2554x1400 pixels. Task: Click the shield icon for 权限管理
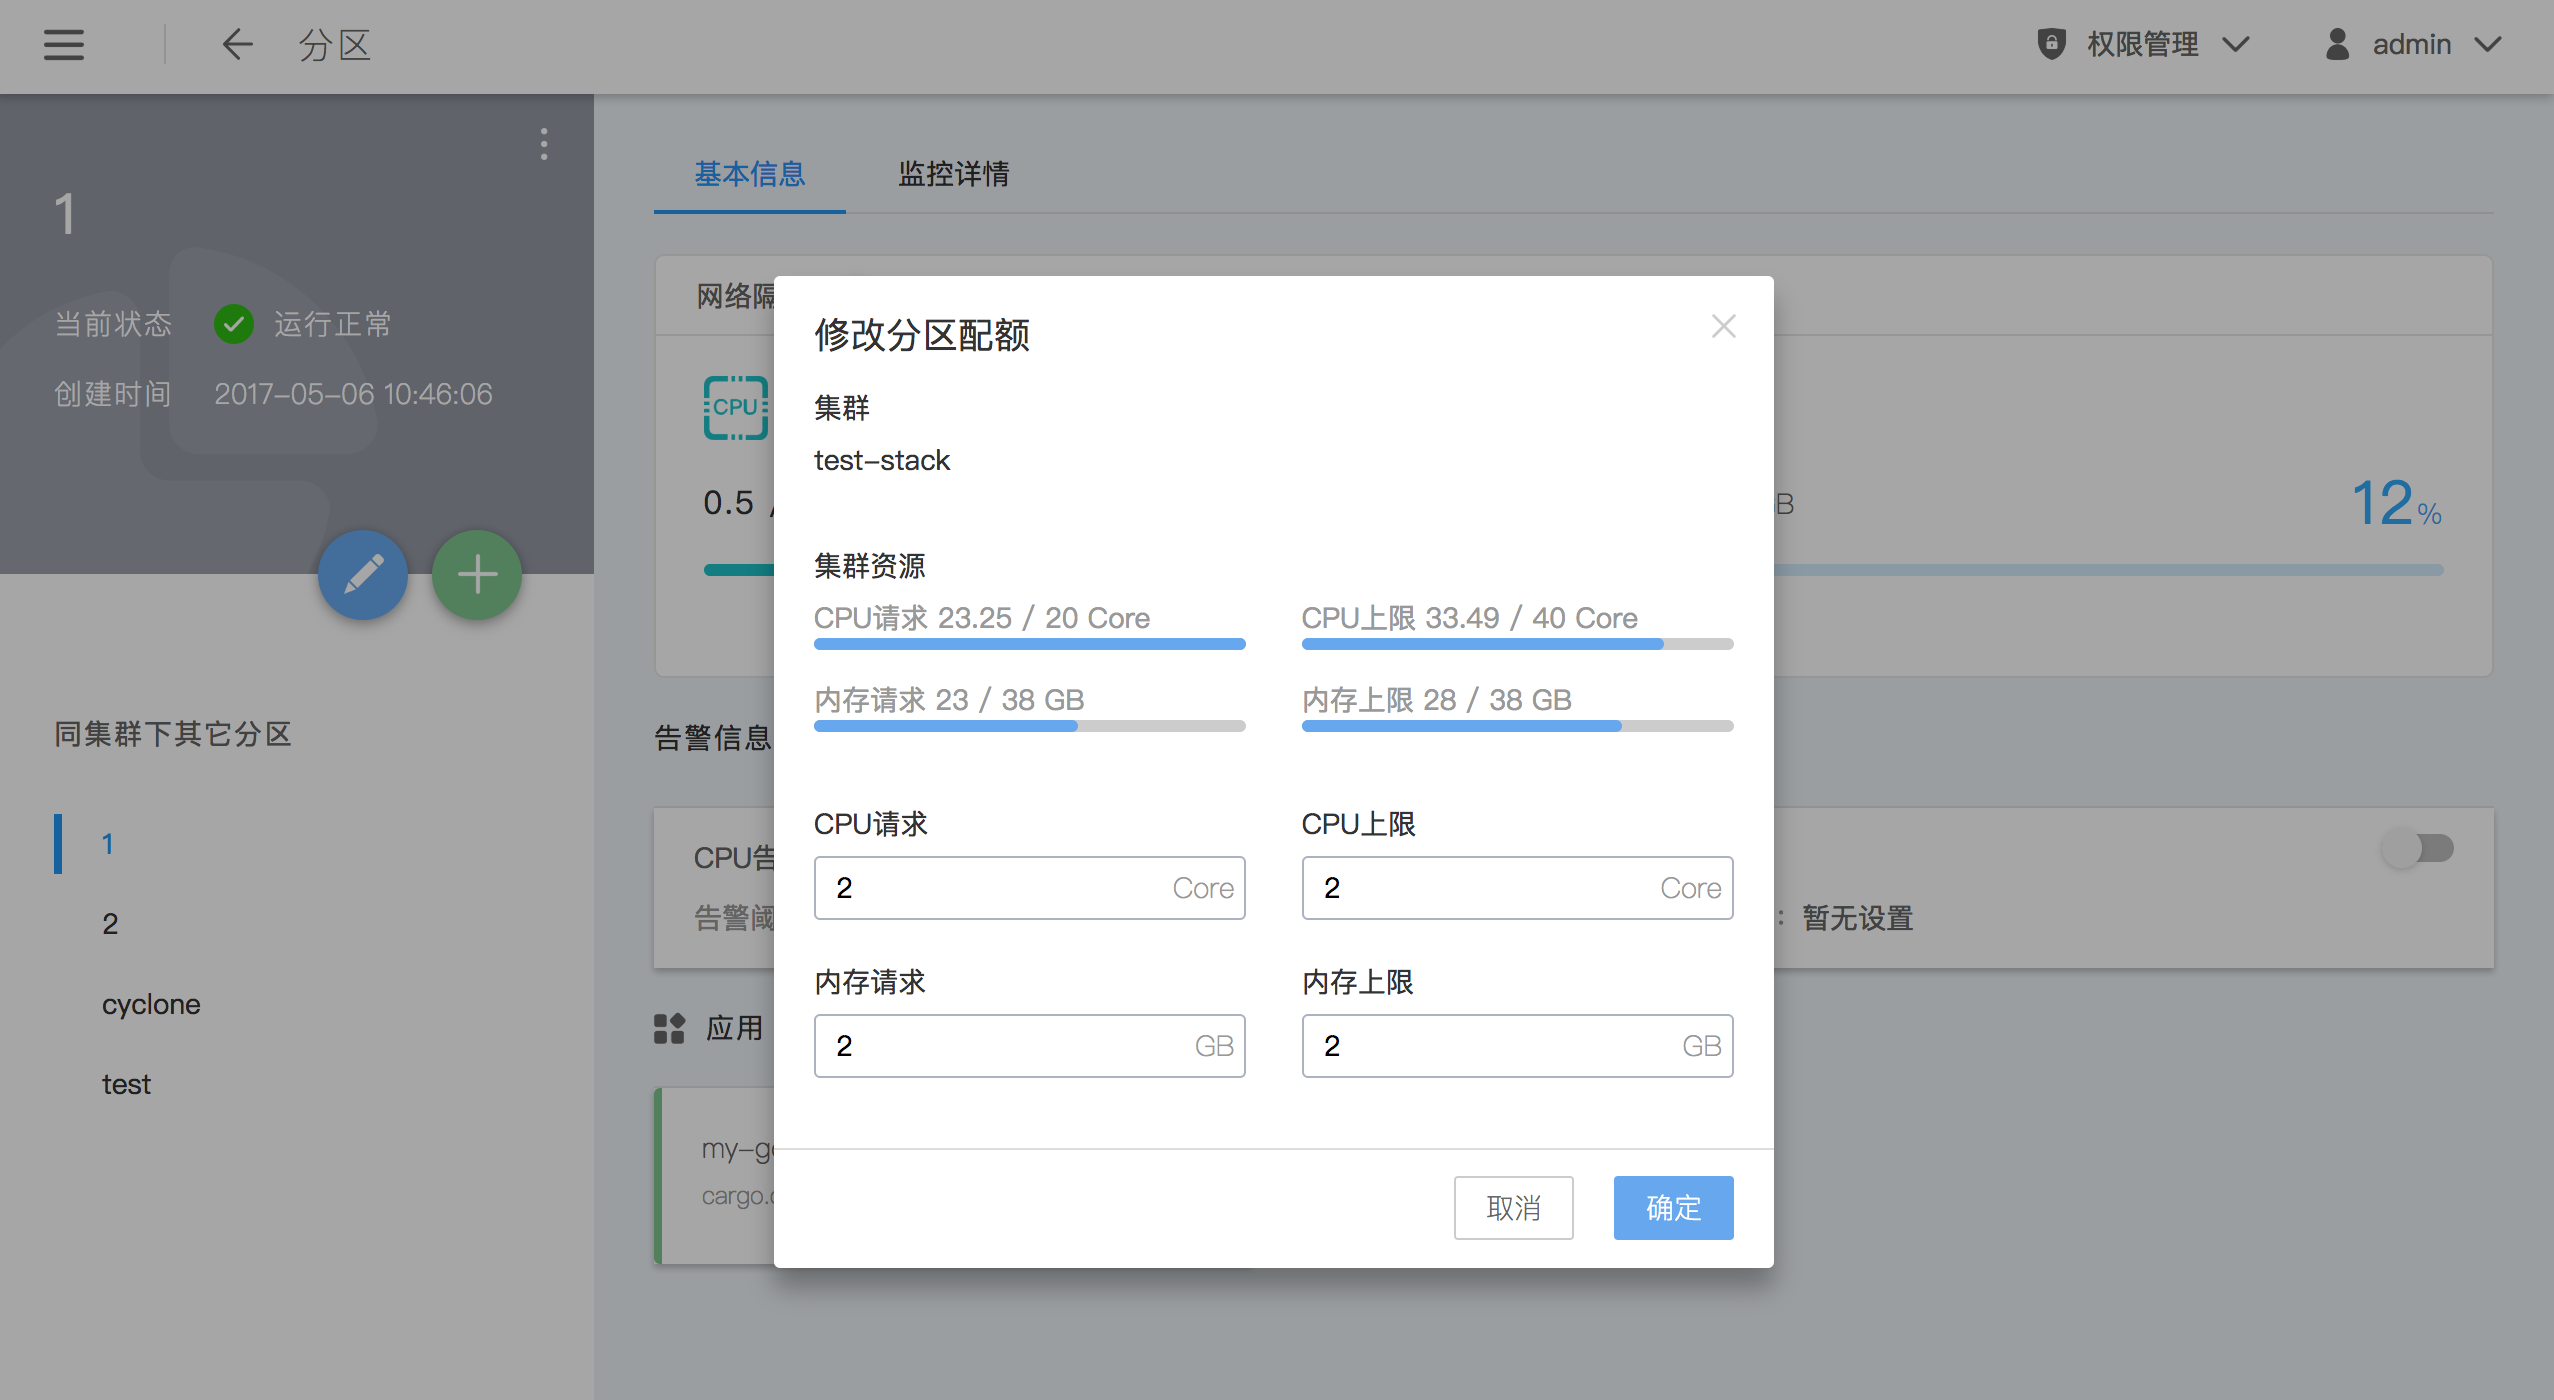pyautogui.click(x=2051, y=44)
